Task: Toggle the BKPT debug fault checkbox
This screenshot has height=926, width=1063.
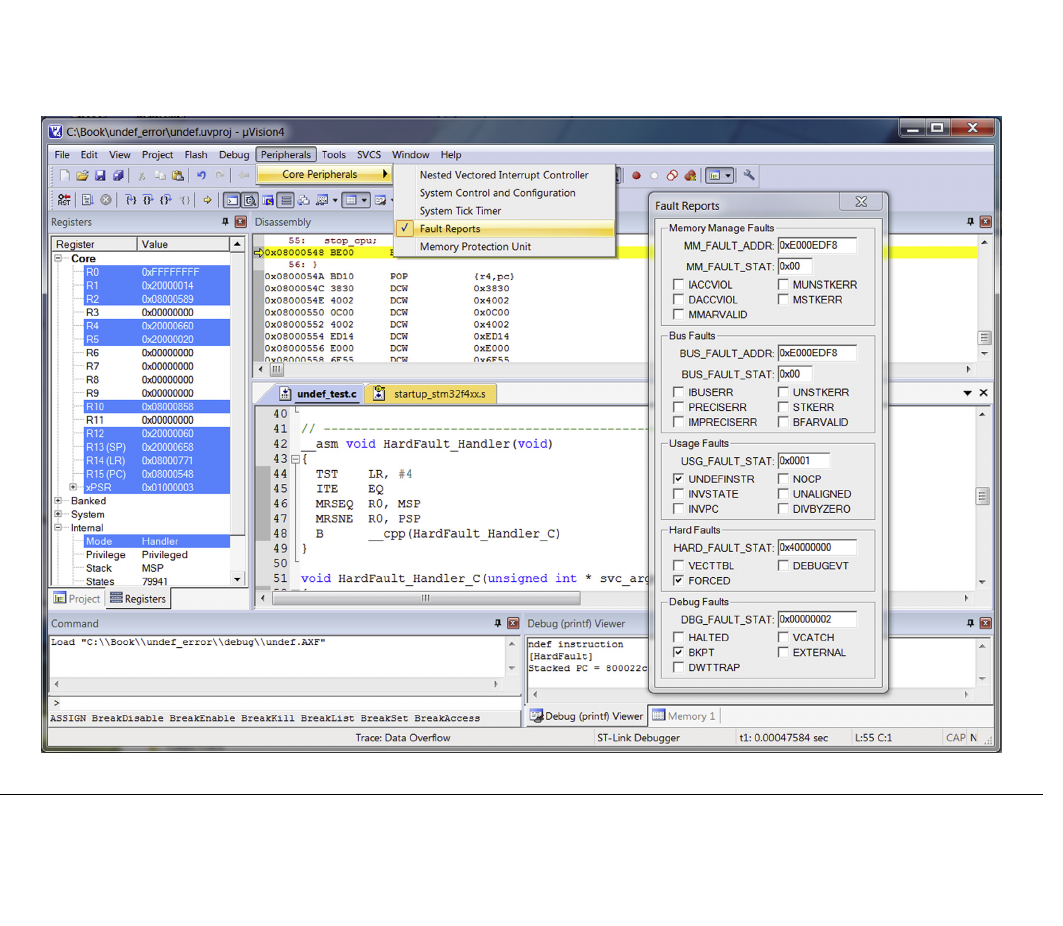Action: pyautogui.click(x=678, y=652)
